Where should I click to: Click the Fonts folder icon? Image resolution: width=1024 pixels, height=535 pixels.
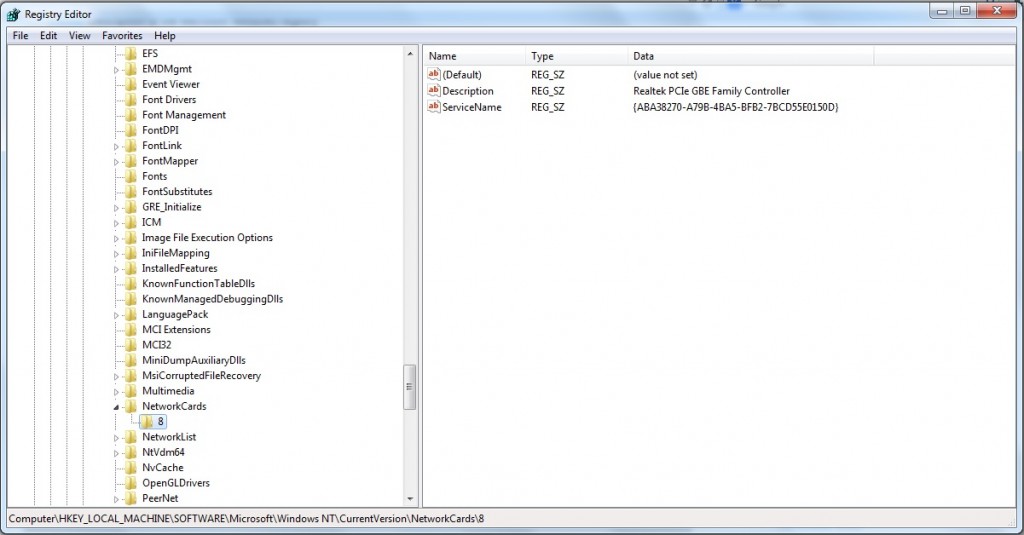(x=131, y=176)
